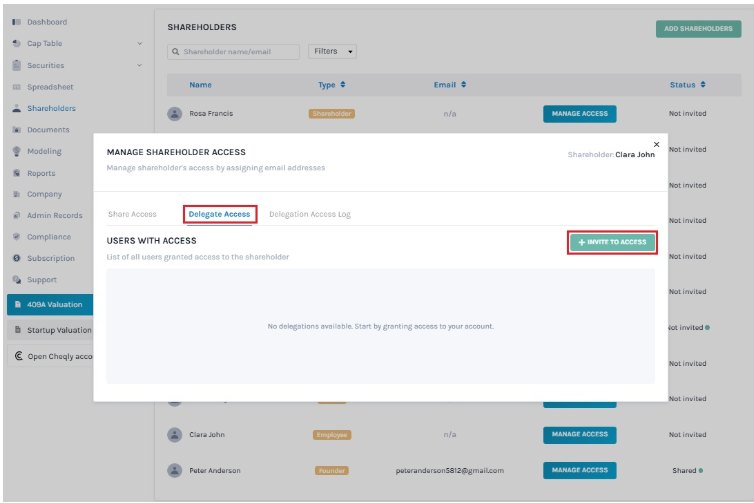
Task: Focus the Shareholder name/email search field
Action: click(x=233, y=51)
